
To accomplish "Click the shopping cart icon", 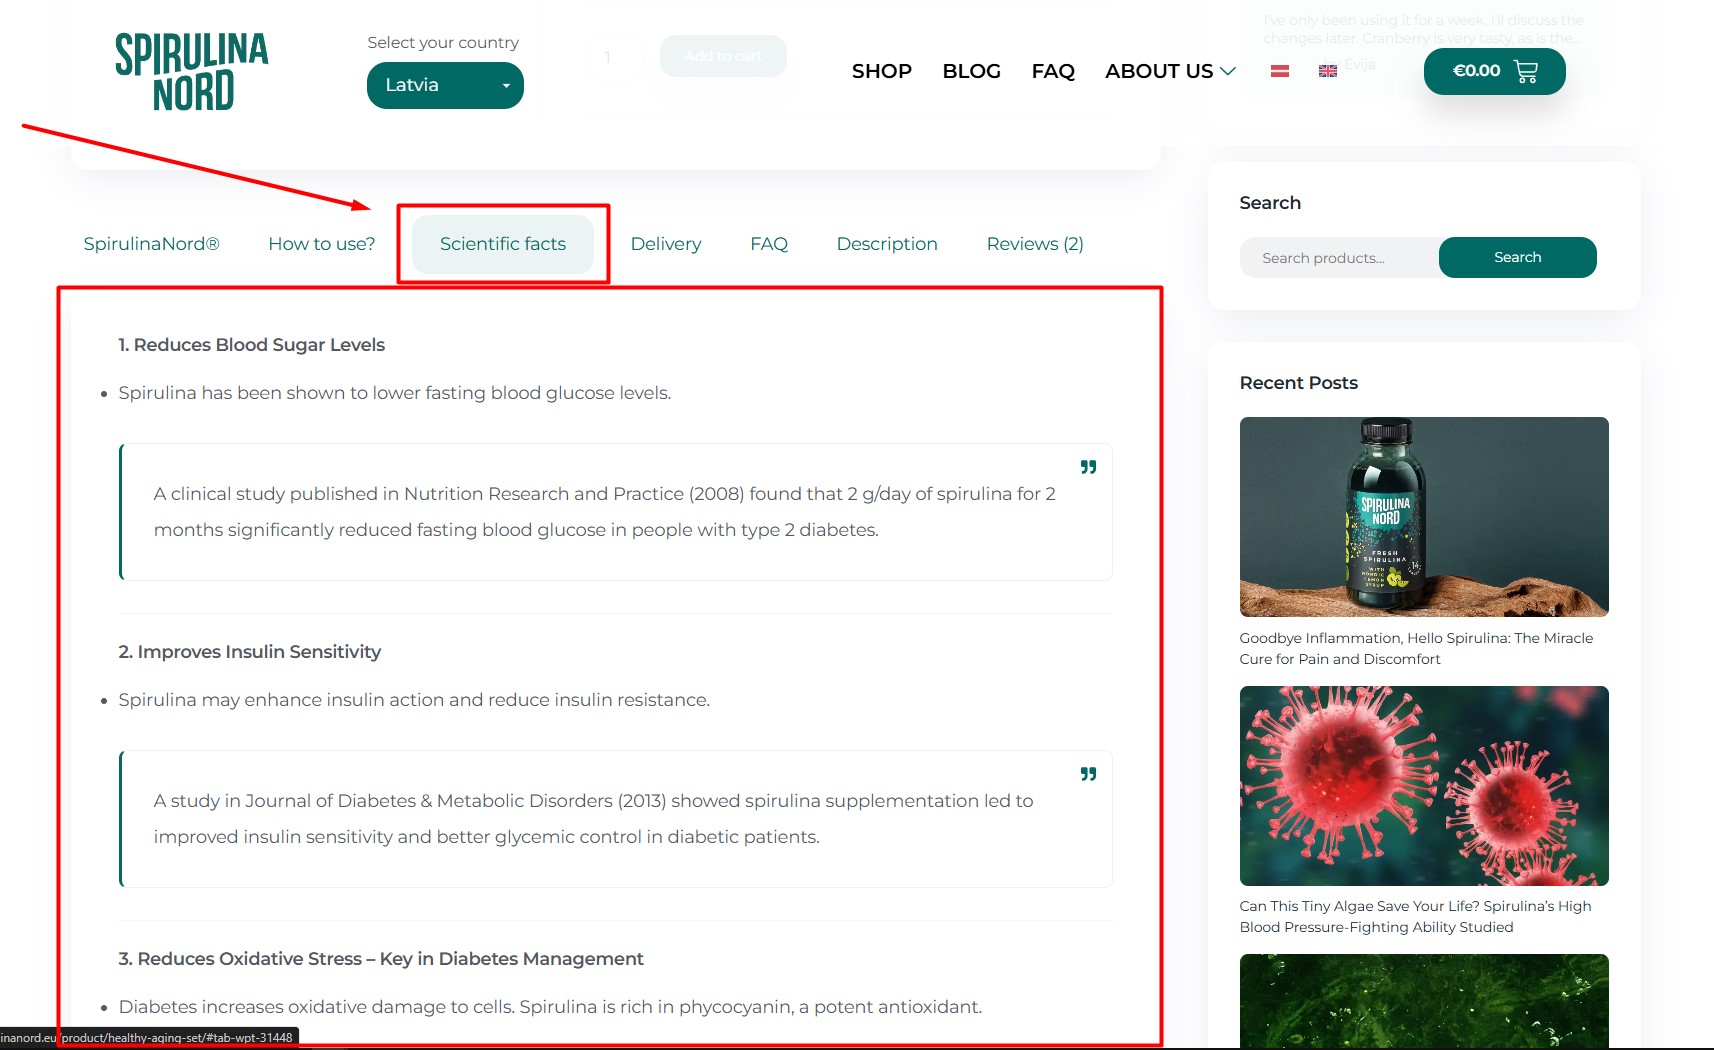I will (1526, 71).
